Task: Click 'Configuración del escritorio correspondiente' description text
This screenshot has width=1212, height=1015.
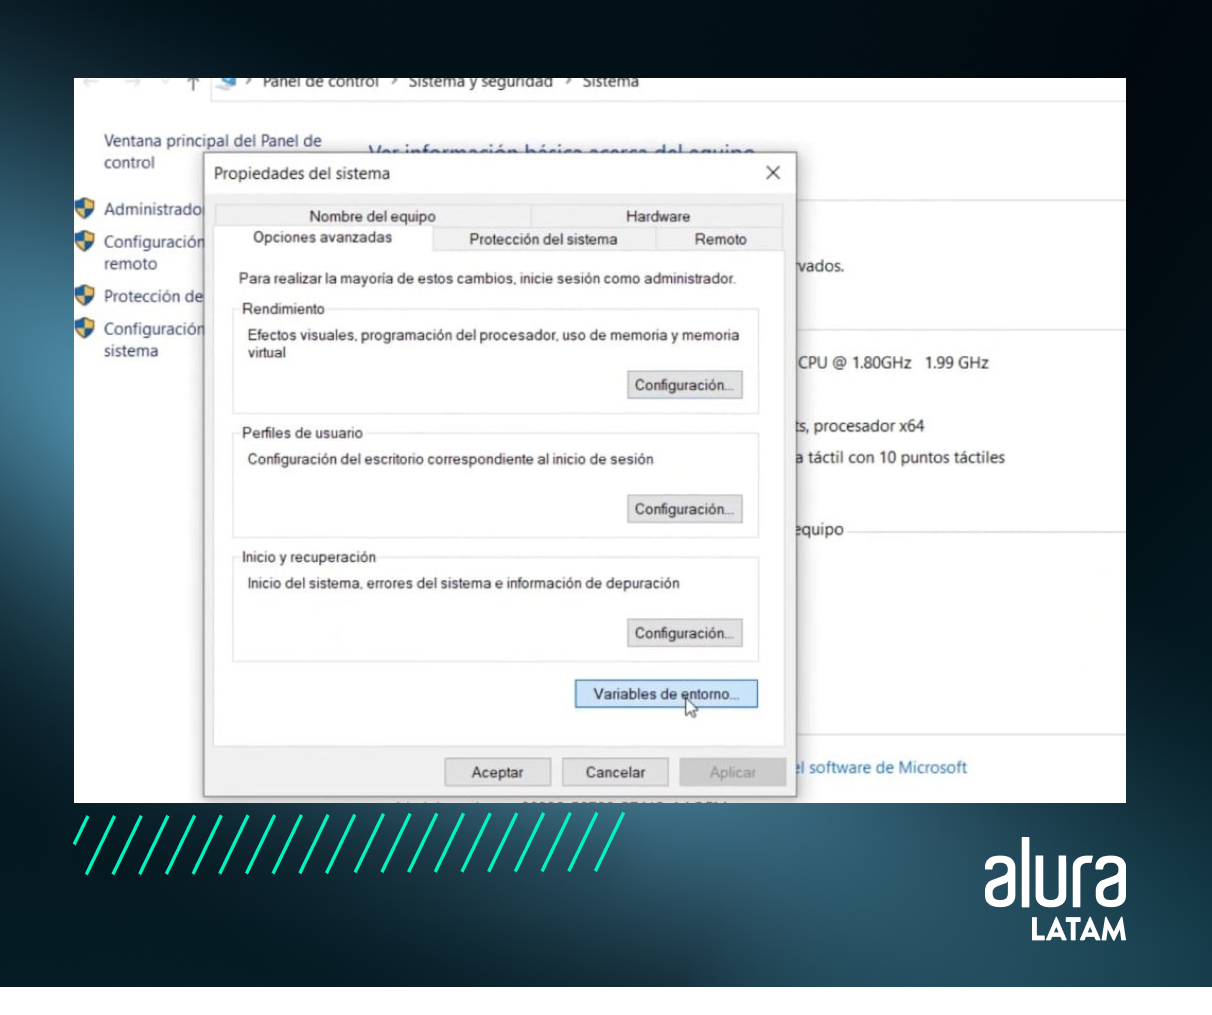Action: coord(450,459)
